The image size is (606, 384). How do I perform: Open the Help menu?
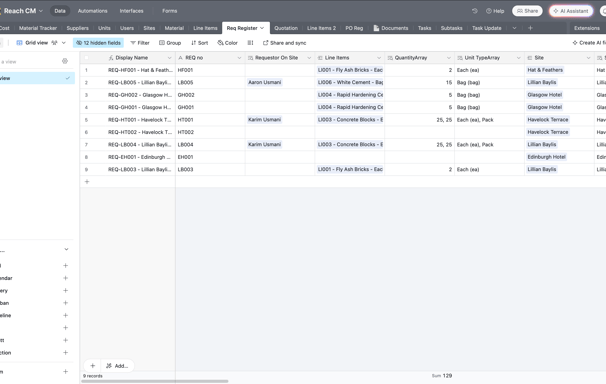pyautogui.click(x=495, y=11)
